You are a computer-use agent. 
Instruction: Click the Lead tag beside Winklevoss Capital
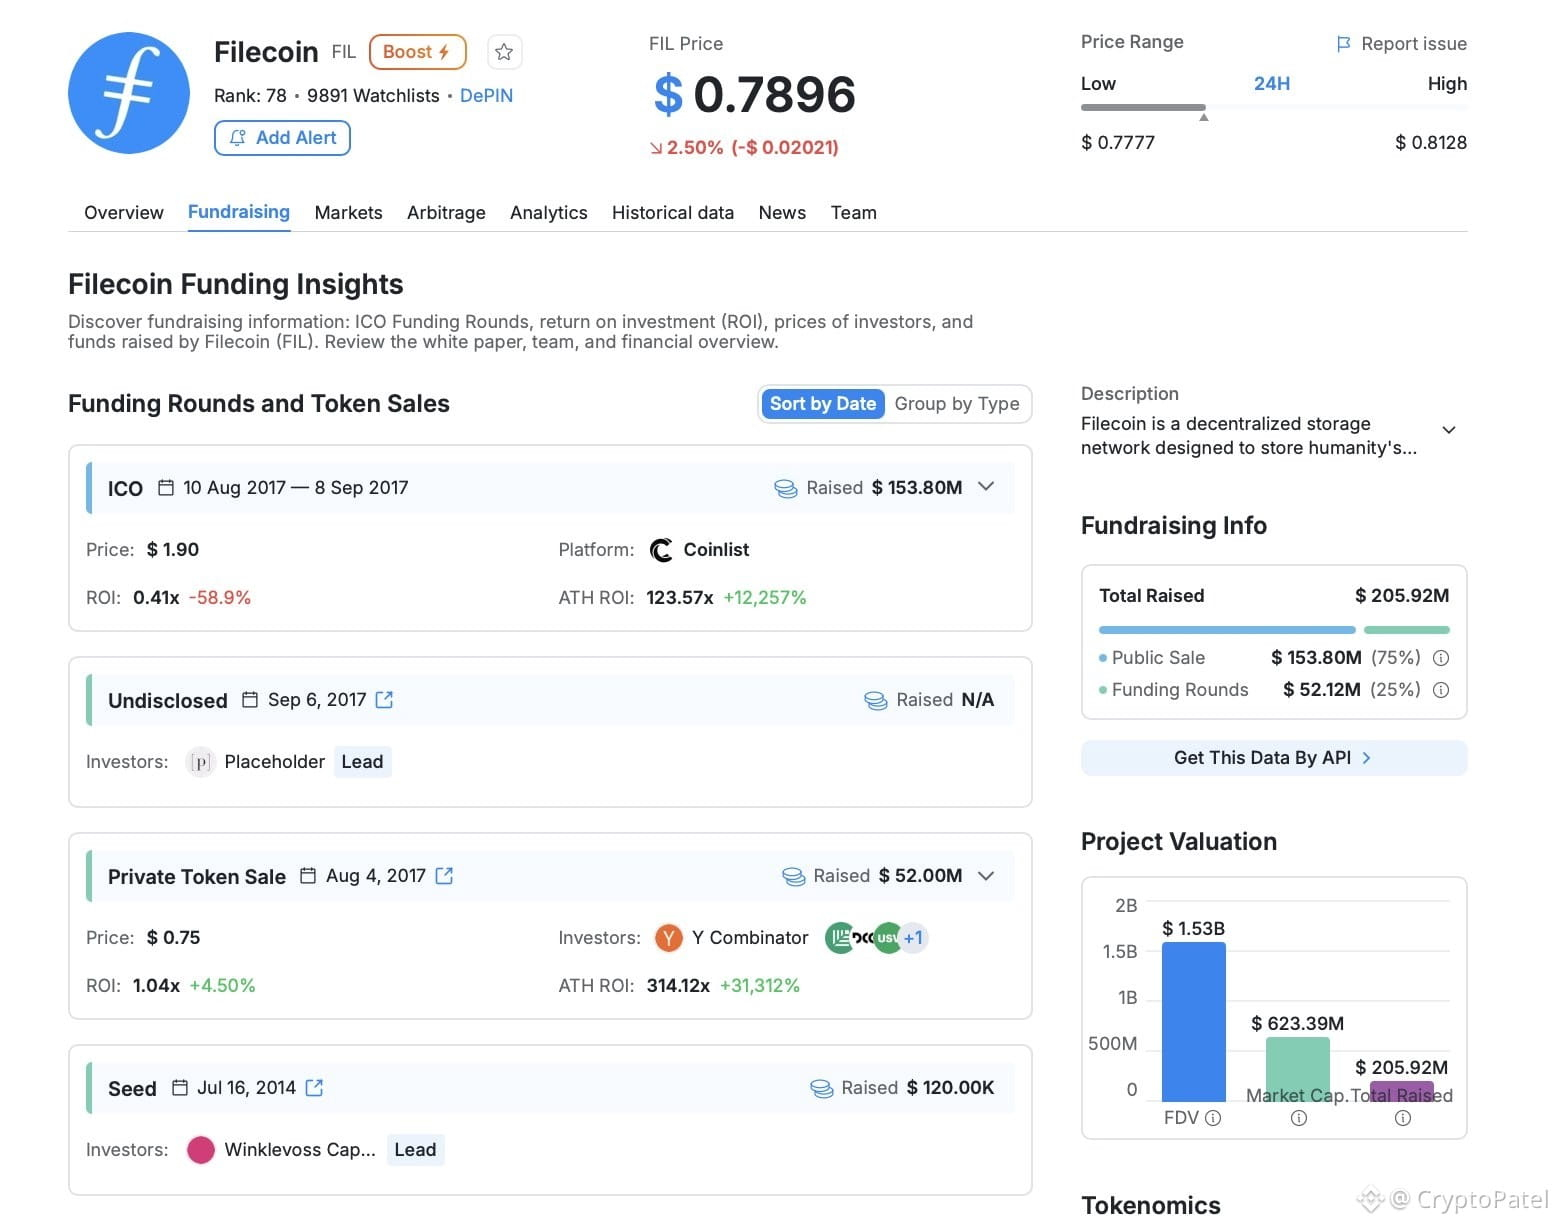415,1150
